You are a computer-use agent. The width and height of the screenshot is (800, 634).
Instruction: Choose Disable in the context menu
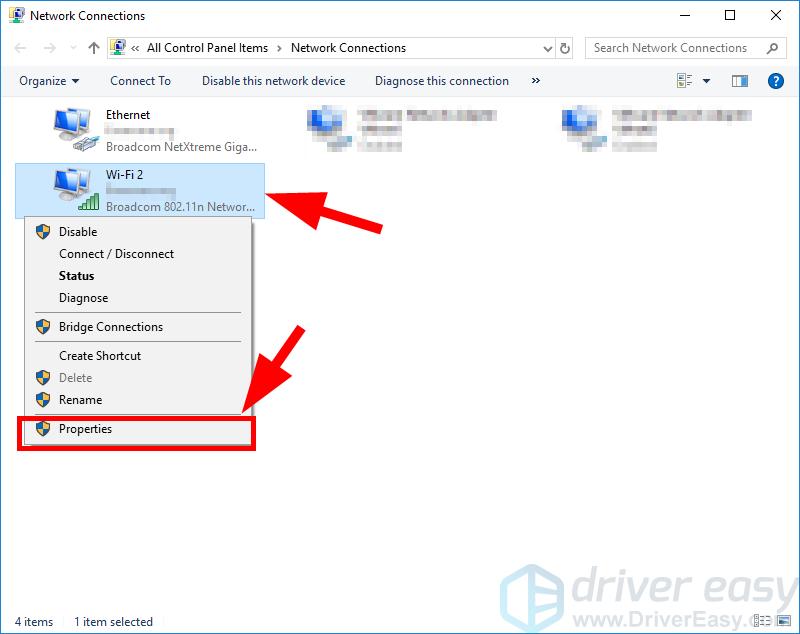point(78,232)
